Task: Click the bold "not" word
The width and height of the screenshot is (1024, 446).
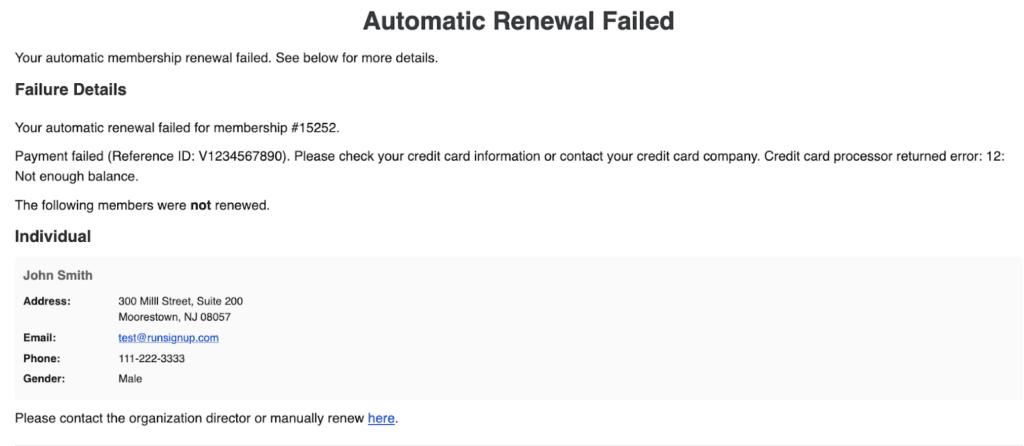Action: [x=201, y=205]
